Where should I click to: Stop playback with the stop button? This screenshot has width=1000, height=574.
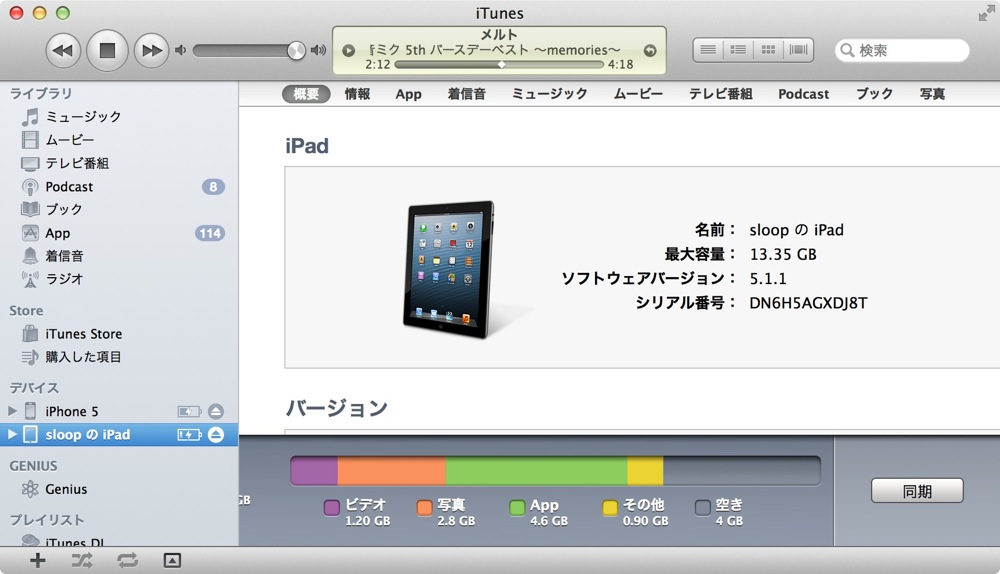(x=107, y=50)
